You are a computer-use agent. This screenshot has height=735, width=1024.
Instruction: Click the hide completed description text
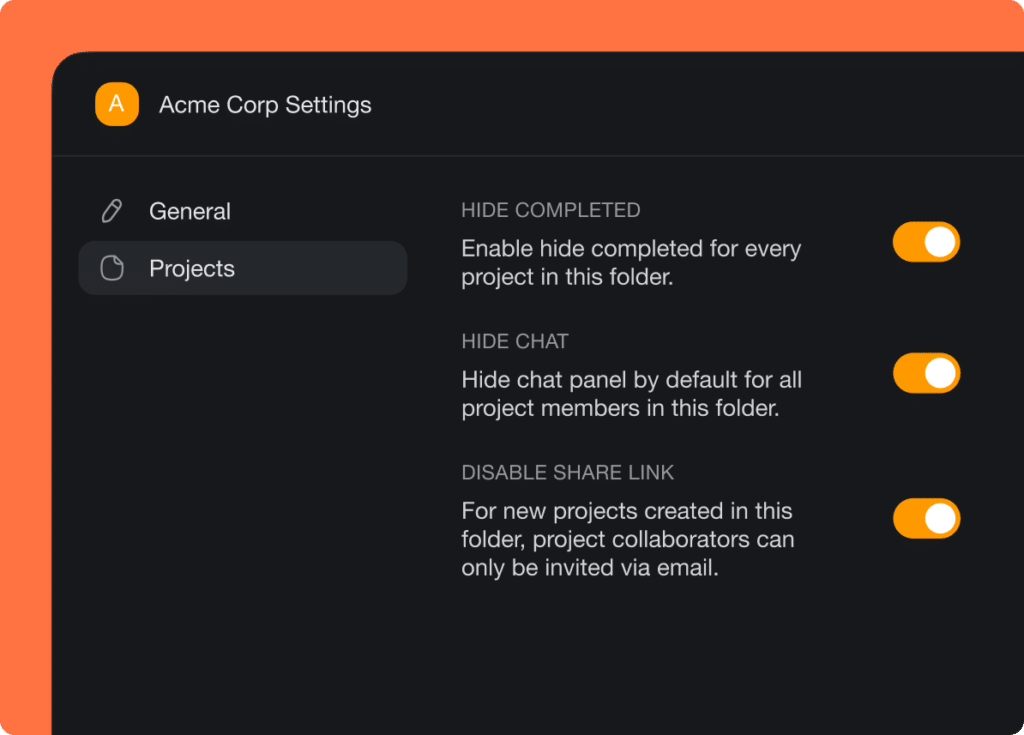630,263
